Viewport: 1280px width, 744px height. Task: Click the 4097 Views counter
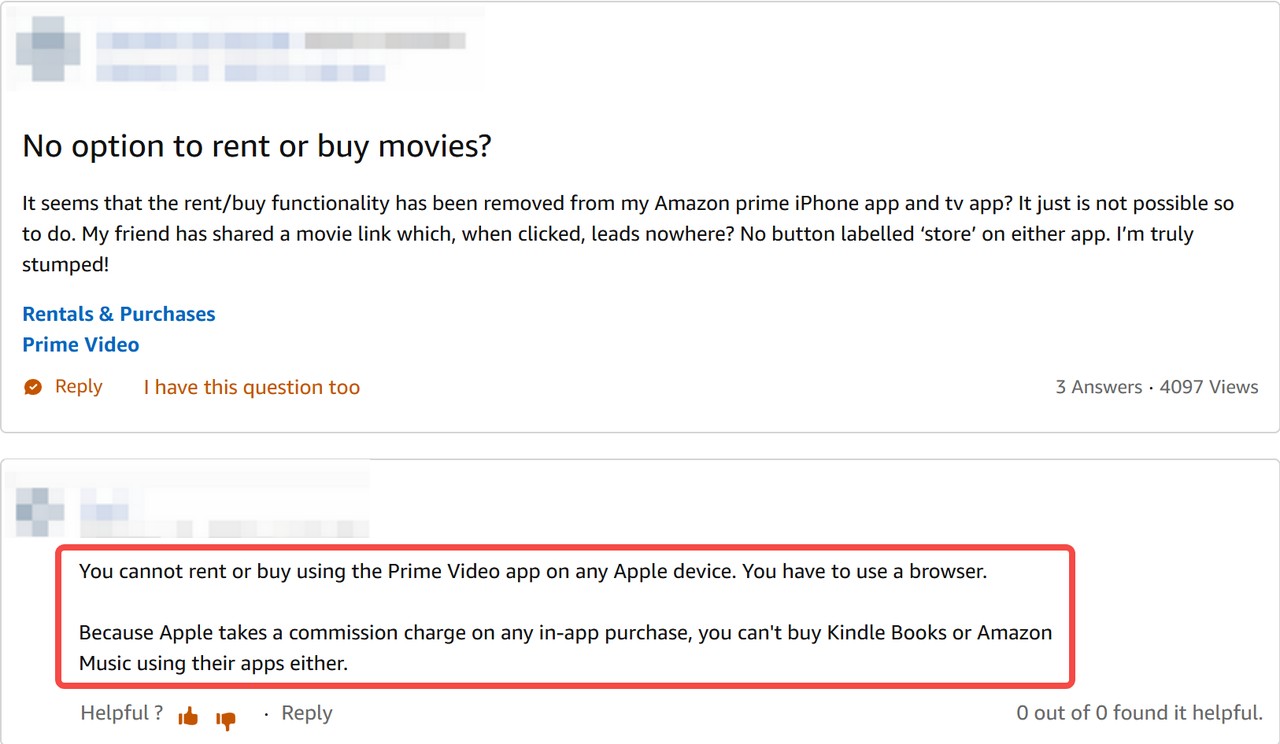point(1209,387)
